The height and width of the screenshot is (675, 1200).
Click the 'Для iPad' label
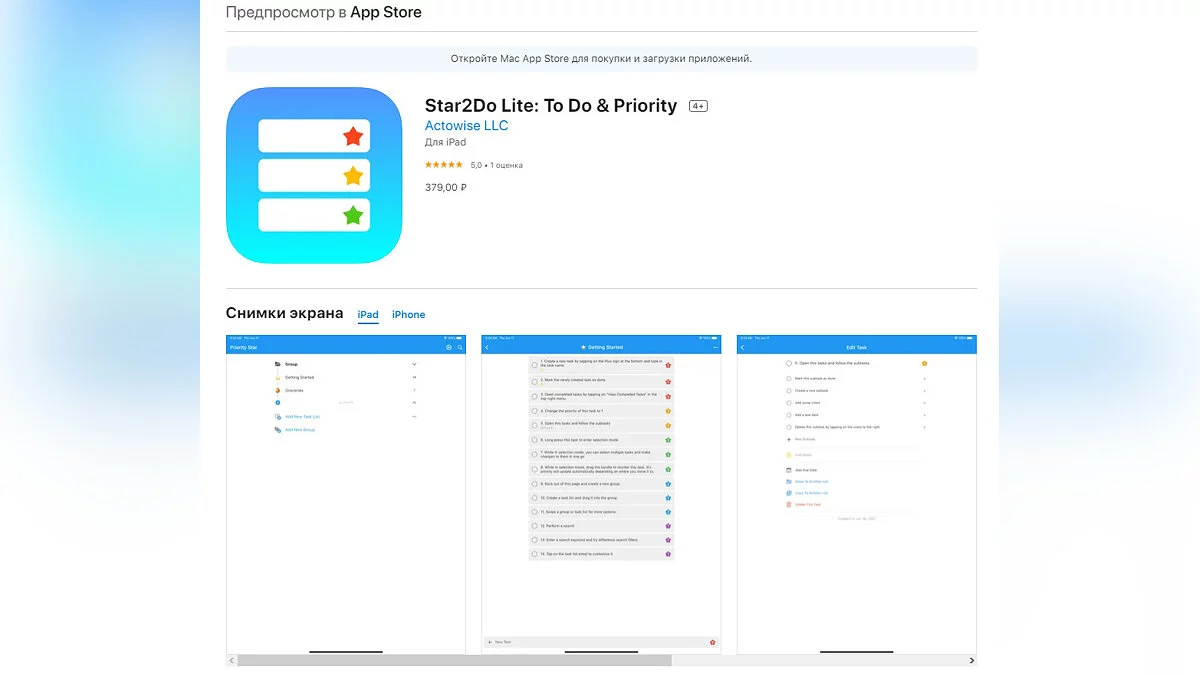[445, 142]
